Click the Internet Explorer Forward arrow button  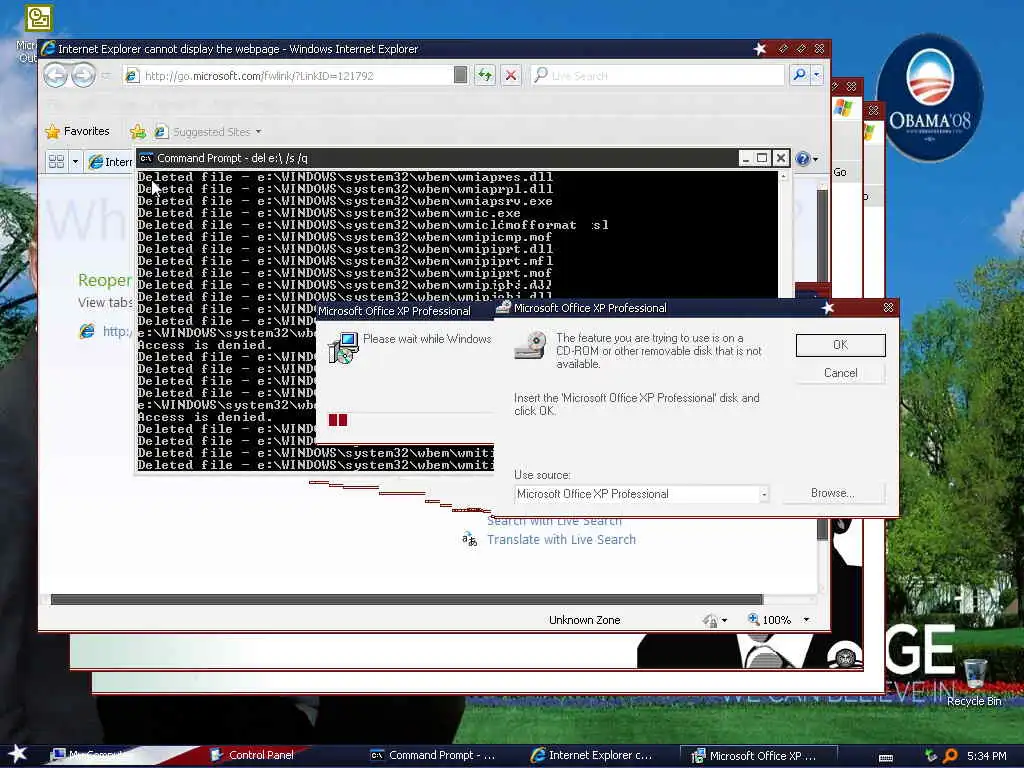point(83,76)
